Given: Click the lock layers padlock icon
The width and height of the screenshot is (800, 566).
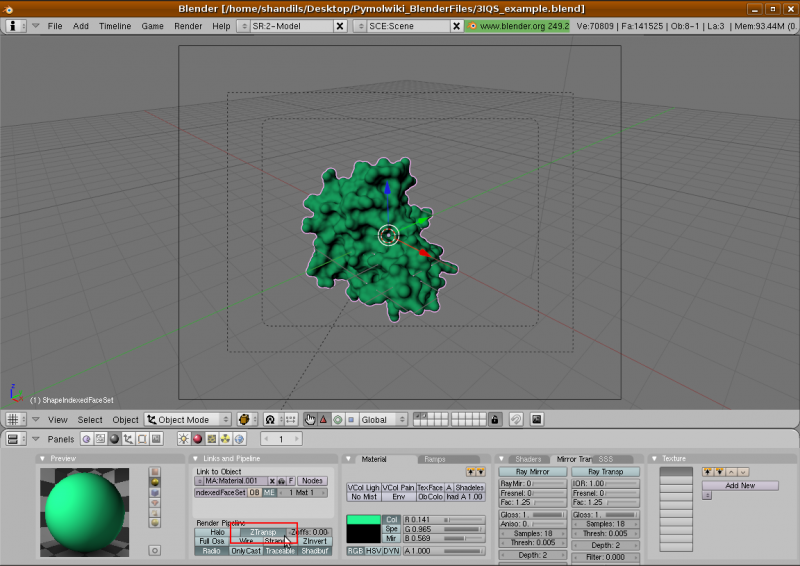Looking at the screenshot, I should [495, 420].
